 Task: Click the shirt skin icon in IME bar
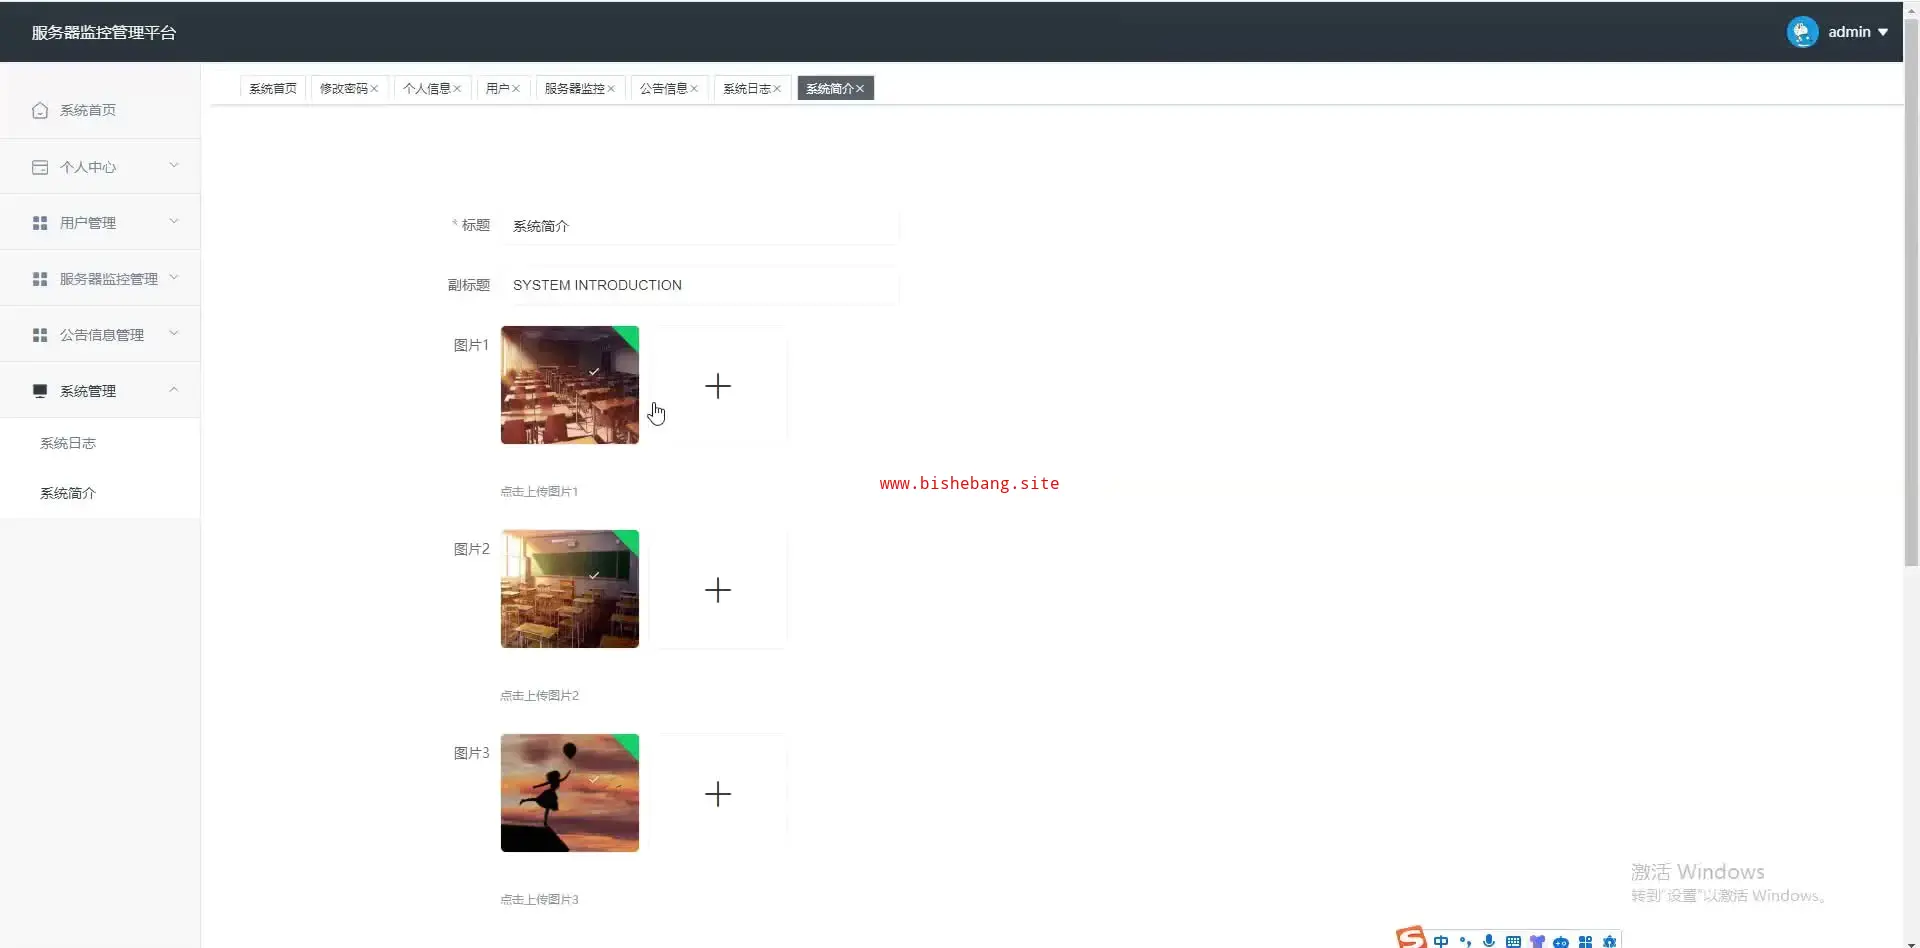[x=1537, y=941]
